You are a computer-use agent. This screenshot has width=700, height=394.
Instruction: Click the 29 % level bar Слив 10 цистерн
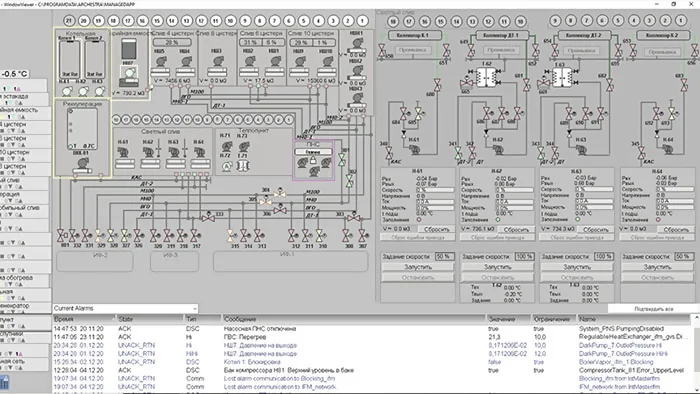point(301,42)
